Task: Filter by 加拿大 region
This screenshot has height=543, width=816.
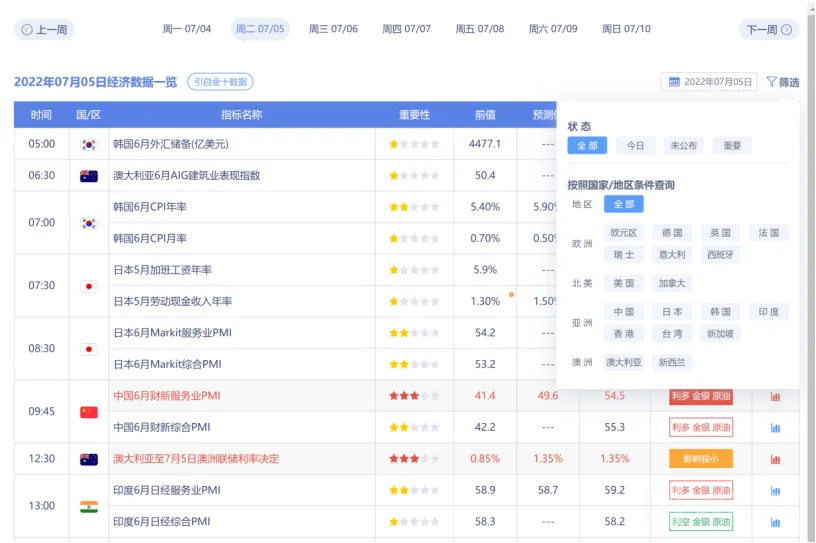Action: pos(672,283)
